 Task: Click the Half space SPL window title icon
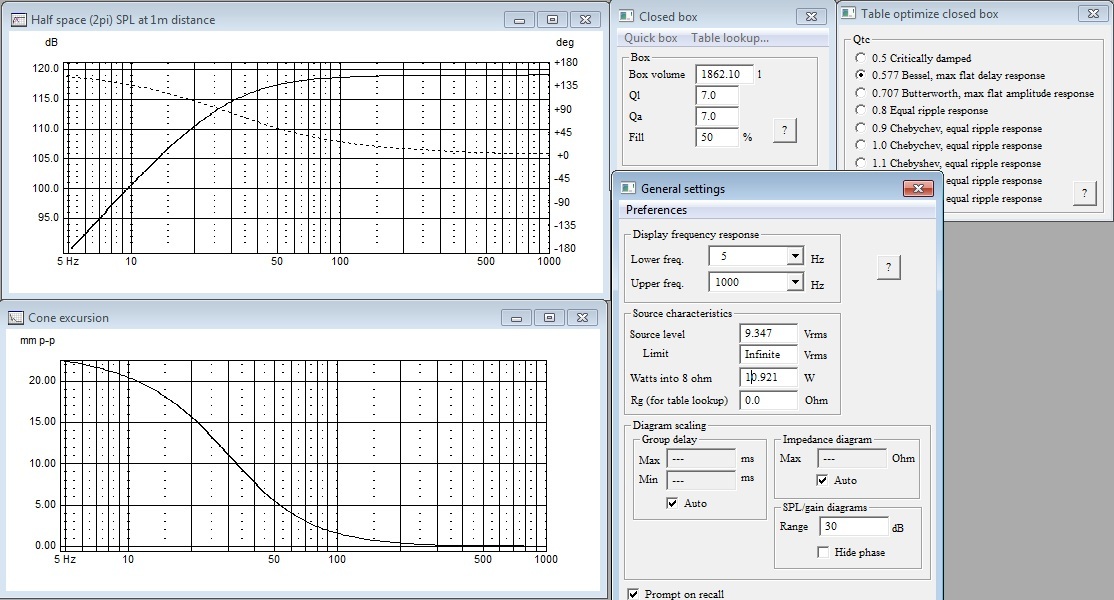(x=18, y=20)
